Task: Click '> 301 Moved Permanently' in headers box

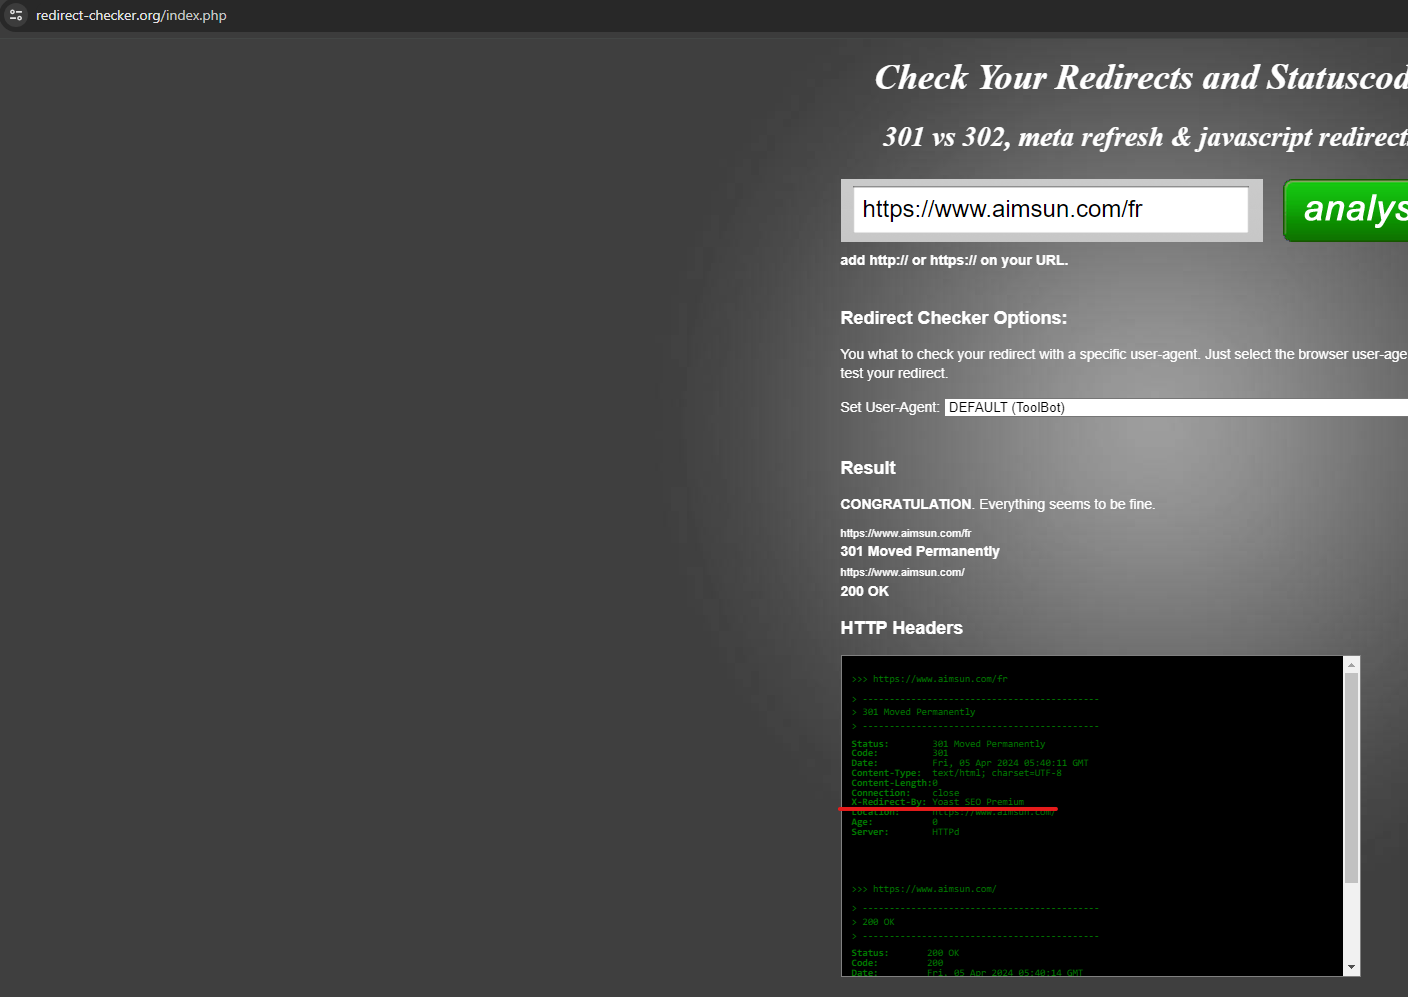Action: (913, 712)
